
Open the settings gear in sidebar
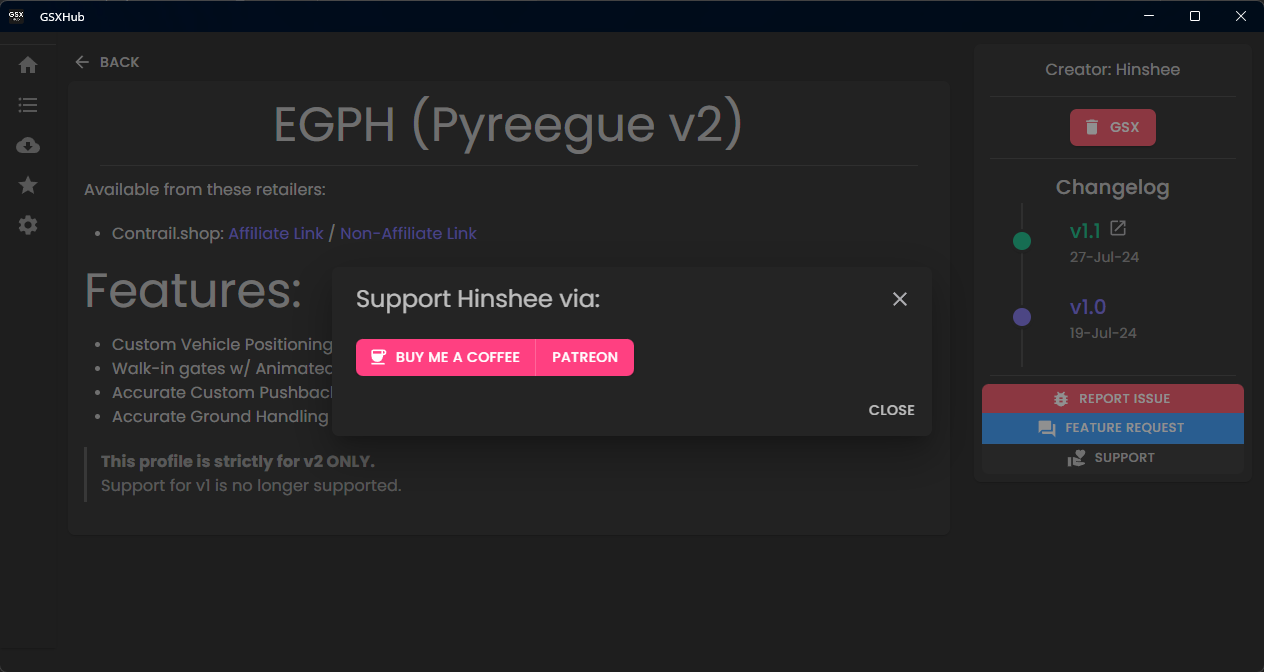pyautogui.click(x=28, y=225)
